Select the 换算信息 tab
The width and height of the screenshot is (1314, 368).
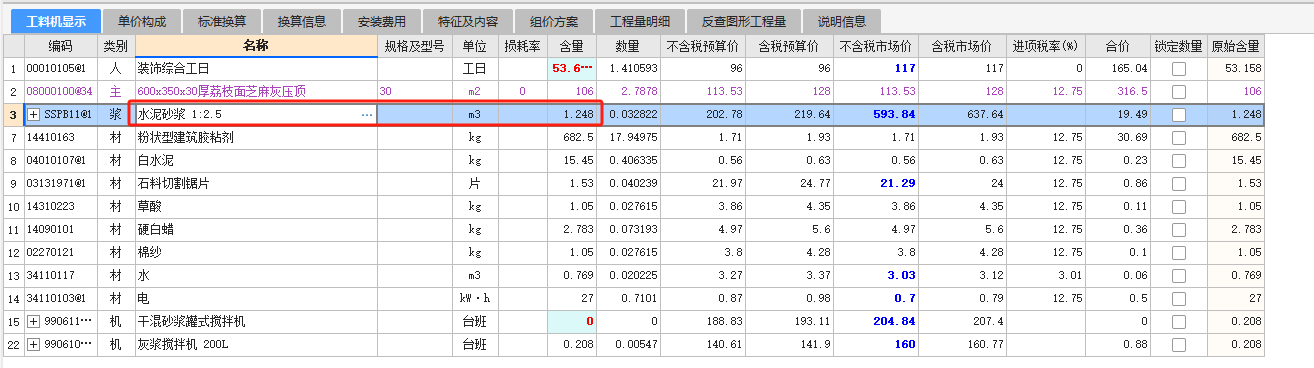point(301,21)
